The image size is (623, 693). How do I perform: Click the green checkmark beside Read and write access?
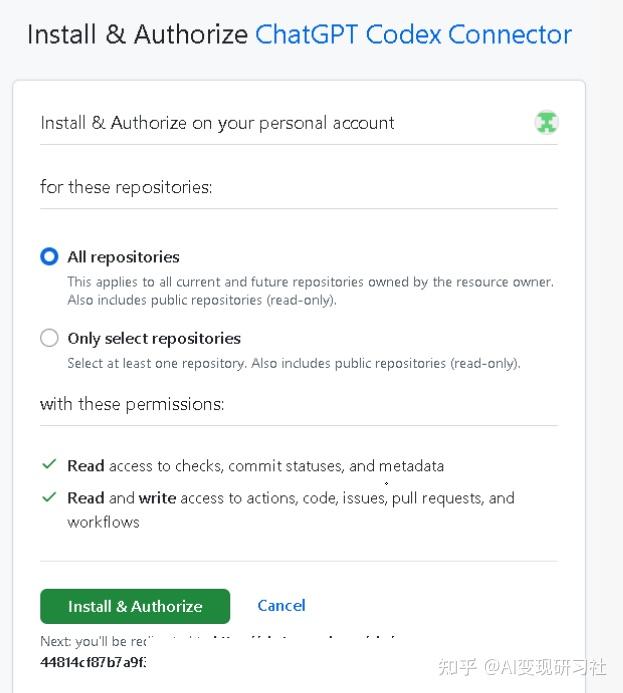pos(49,497)
